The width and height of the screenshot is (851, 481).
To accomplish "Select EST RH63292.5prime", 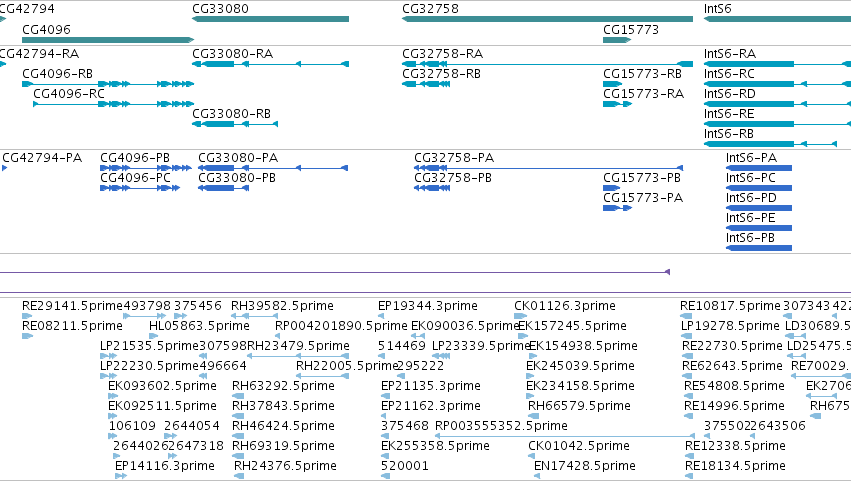I will click(283, 386).
